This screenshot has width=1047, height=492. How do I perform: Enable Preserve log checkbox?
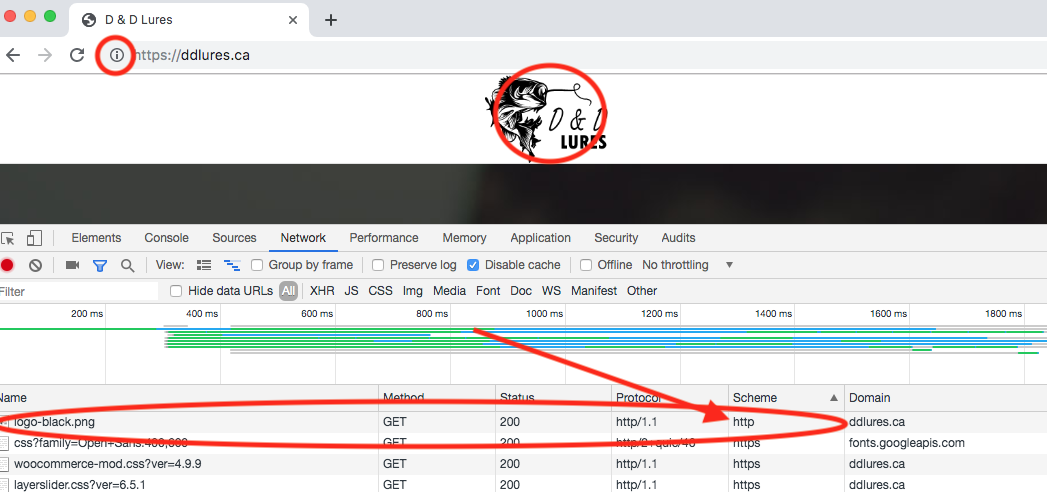click(378, 265)
